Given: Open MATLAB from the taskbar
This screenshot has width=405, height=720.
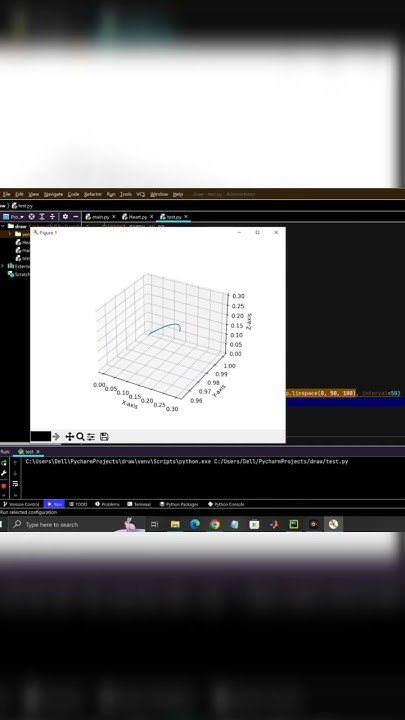Looking at the screenshot, I should 274,524.
